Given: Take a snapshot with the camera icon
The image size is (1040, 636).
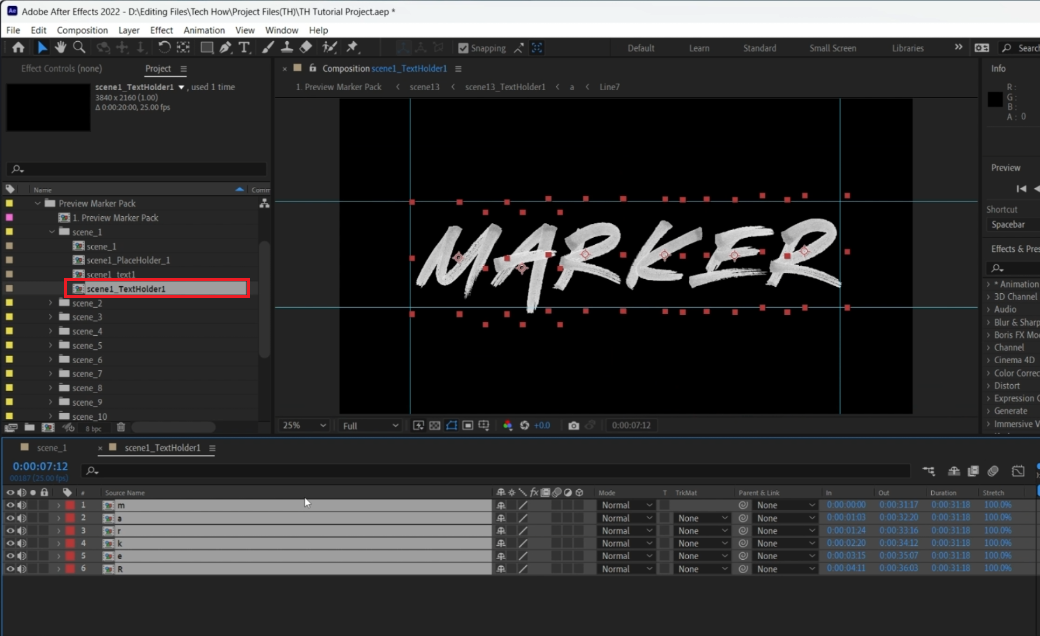Looking at the screenshot, I should [x=573, y=425].
